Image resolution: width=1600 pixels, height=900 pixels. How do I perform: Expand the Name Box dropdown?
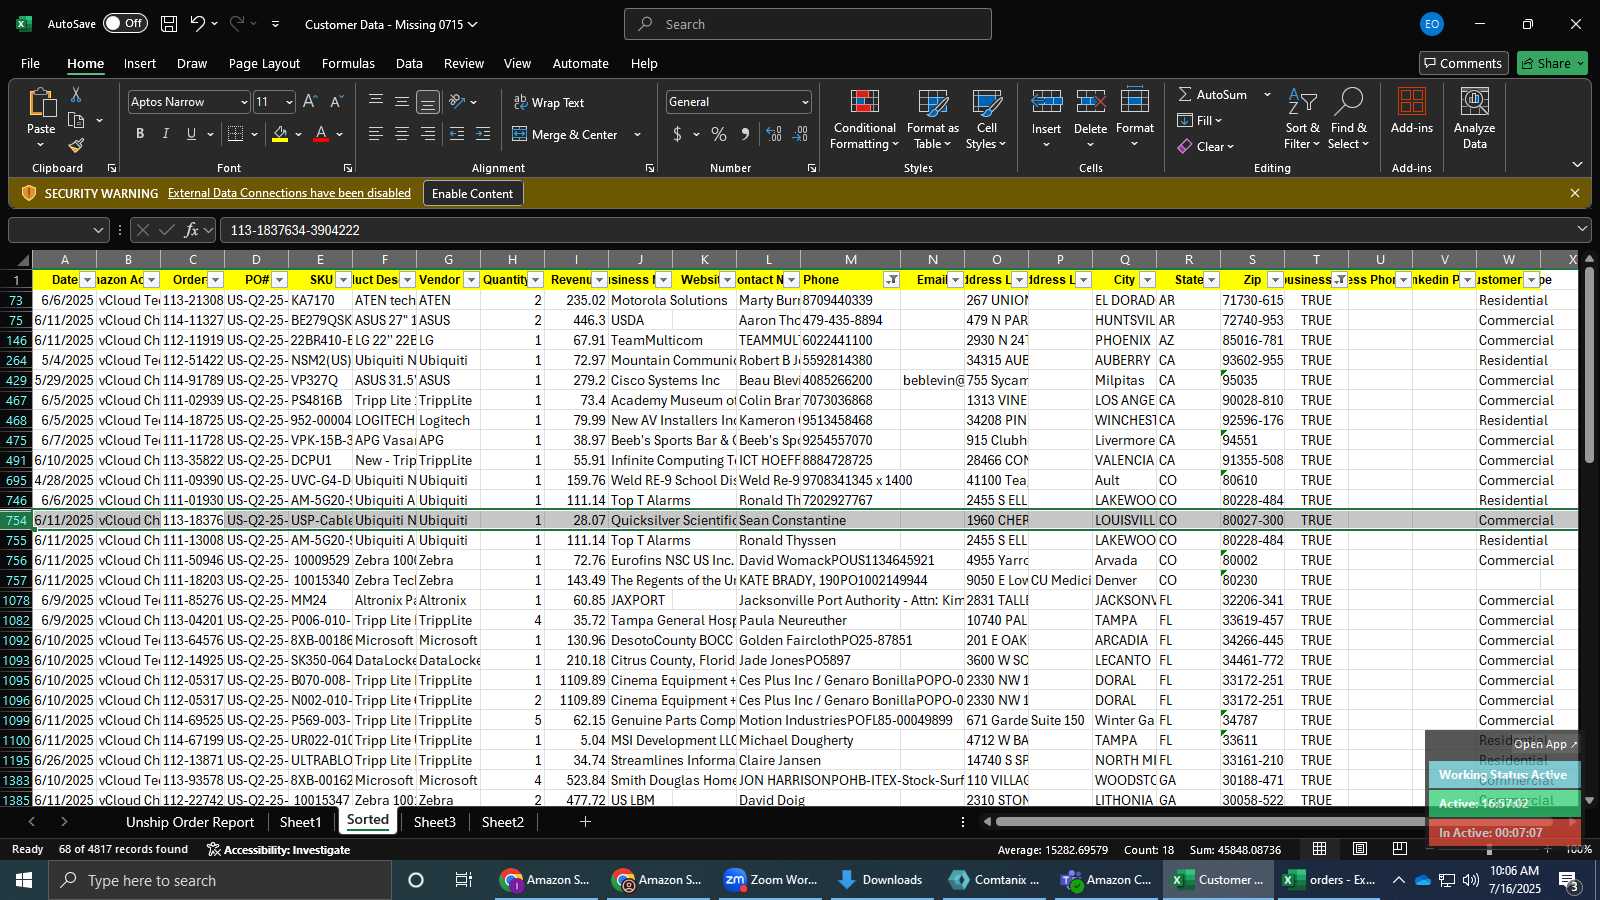pyautogui.click(x=98, y=230)
